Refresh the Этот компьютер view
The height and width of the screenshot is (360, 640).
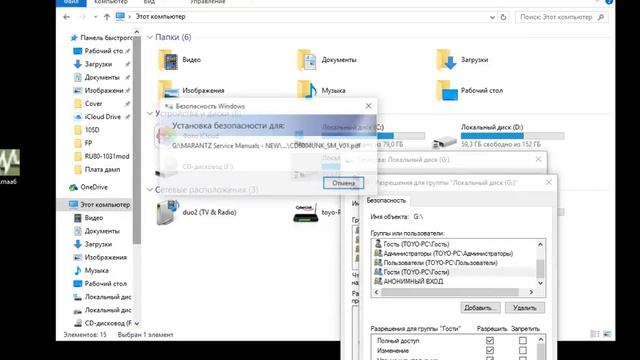503,17
